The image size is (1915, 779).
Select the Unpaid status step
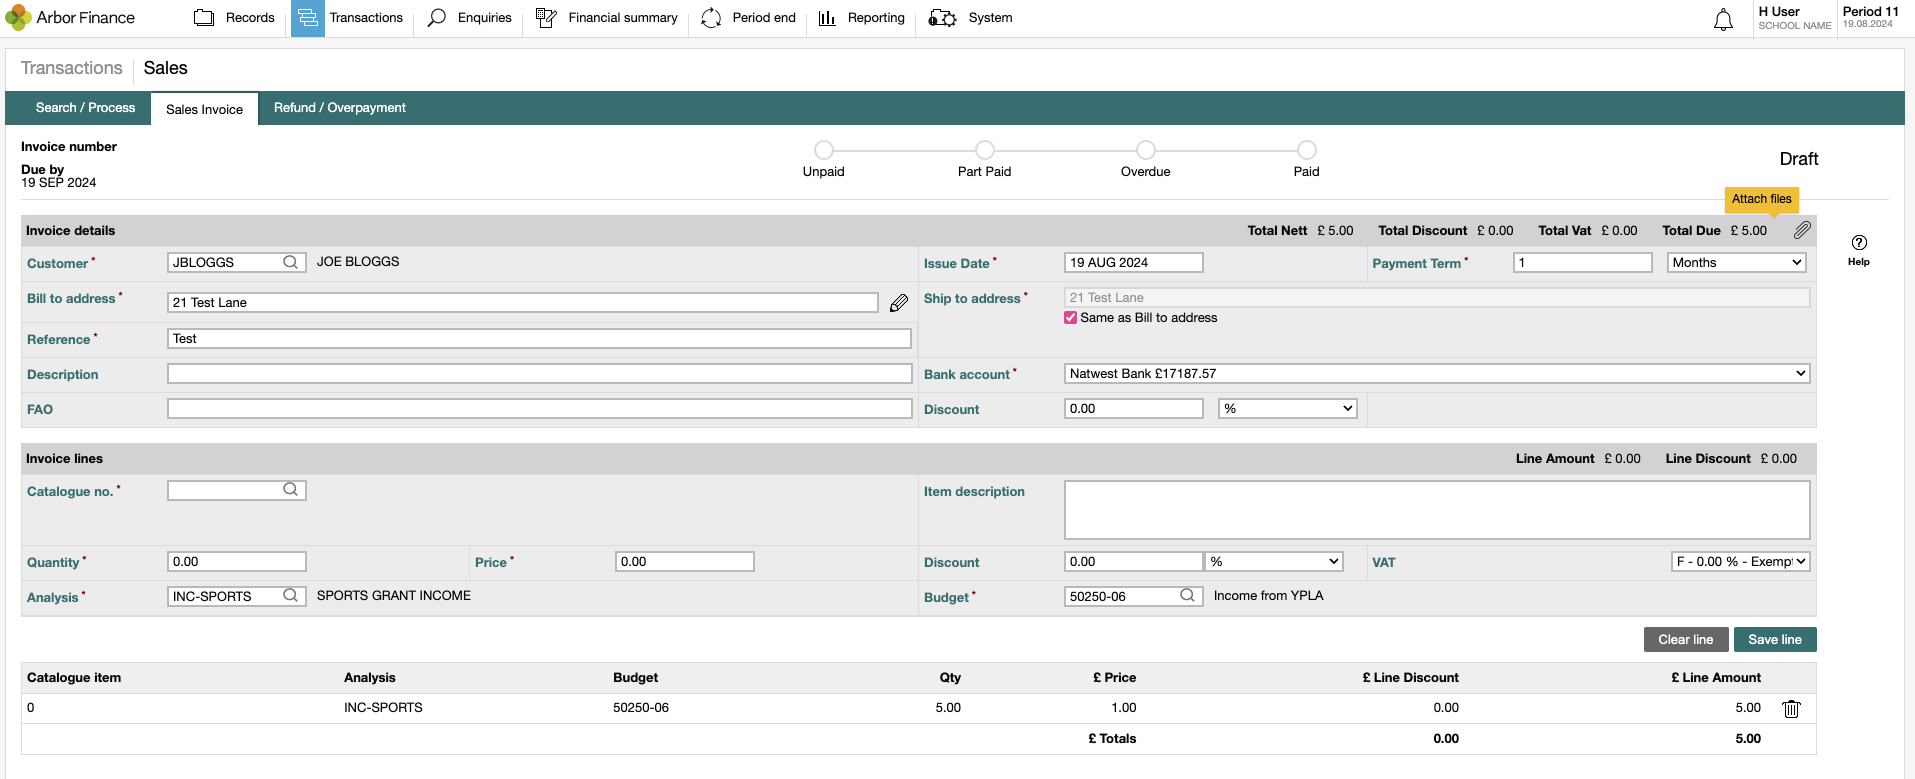click(x=824, y=150)
